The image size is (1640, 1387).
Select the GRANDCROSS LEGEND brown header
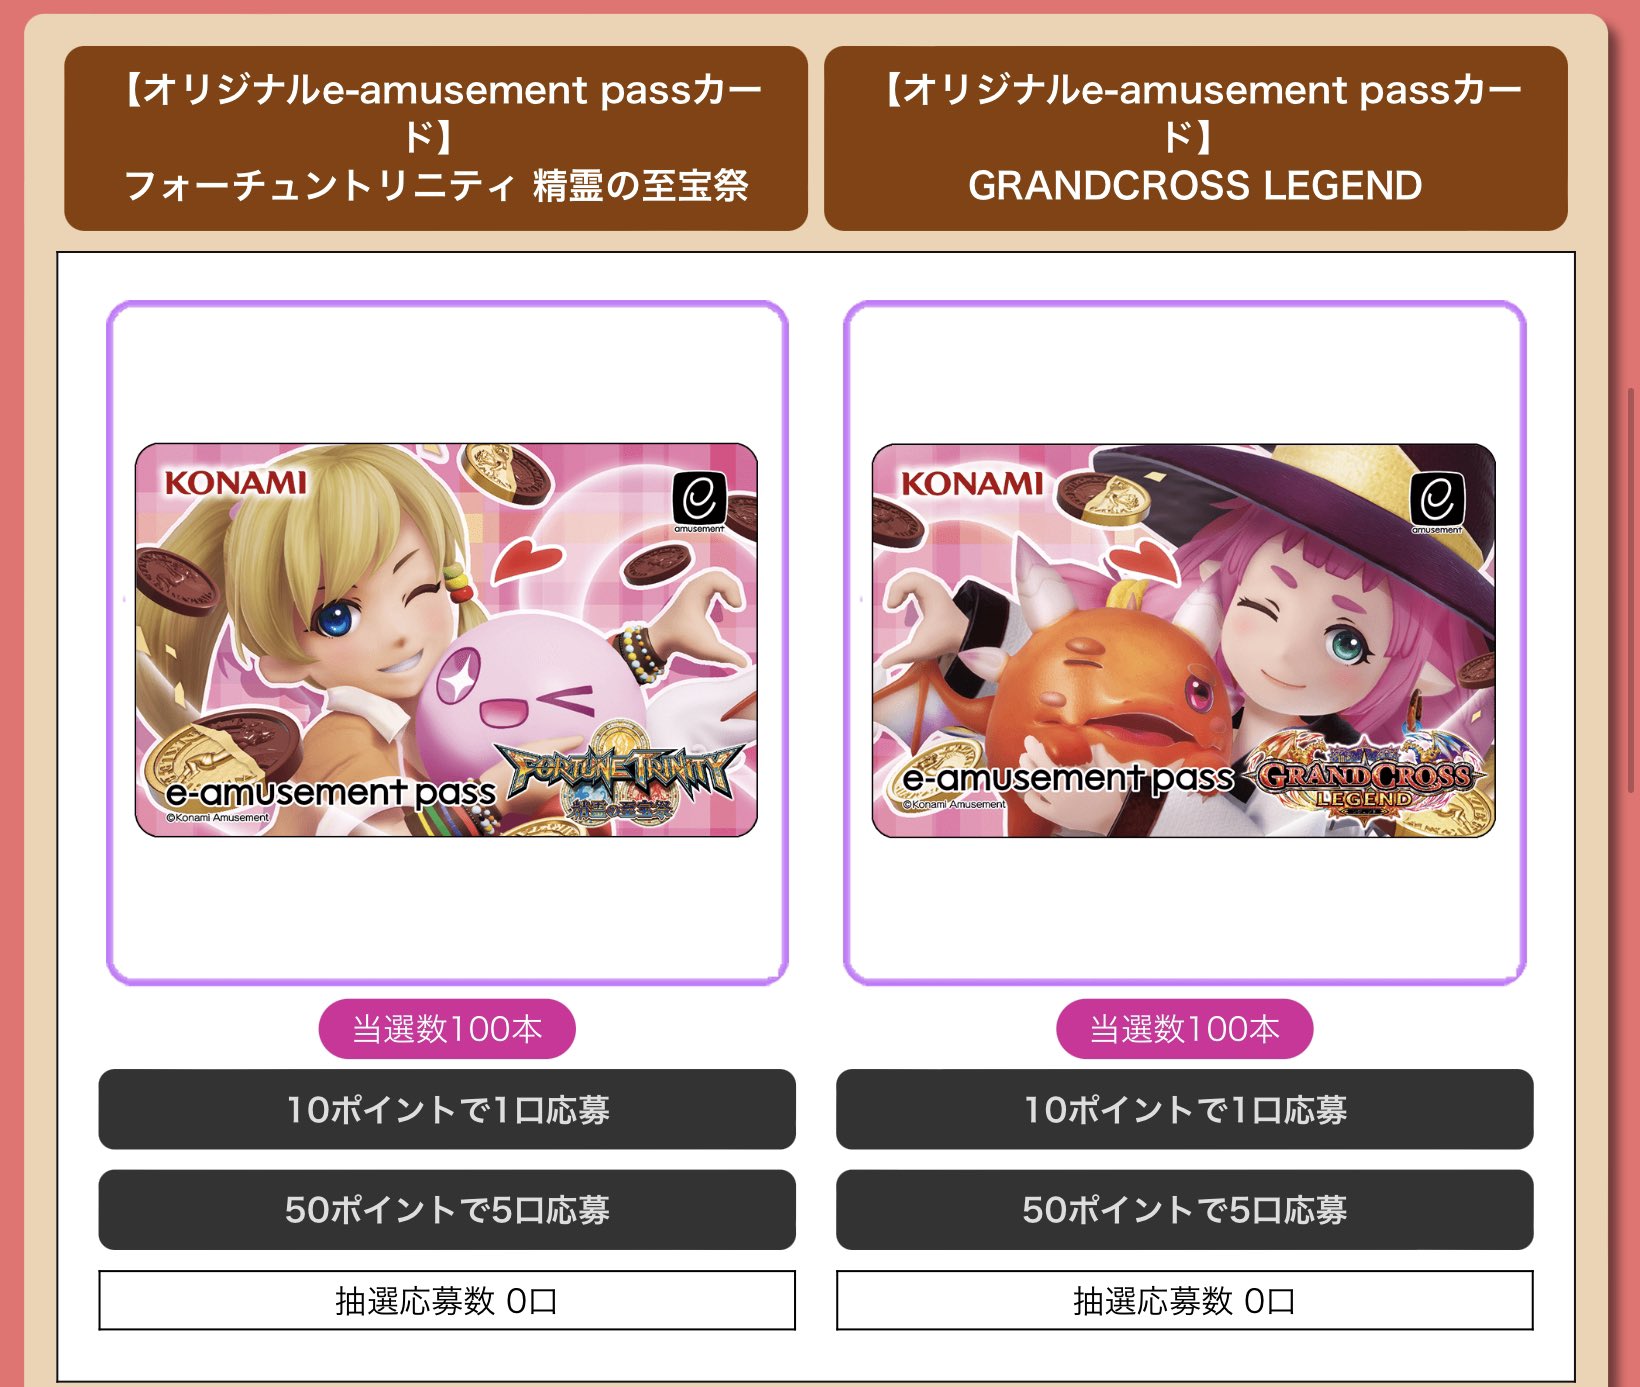(1195, 138)
